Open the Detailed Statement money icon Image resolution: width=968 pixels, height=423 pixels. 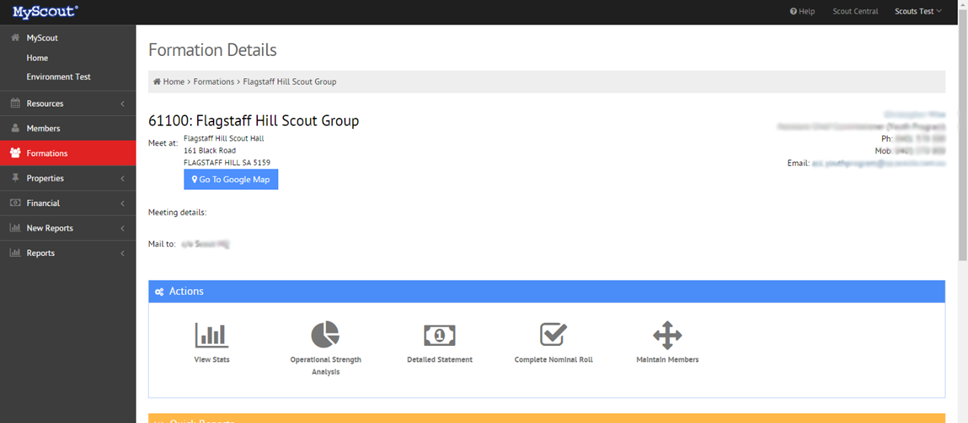(x=440, y=335)
